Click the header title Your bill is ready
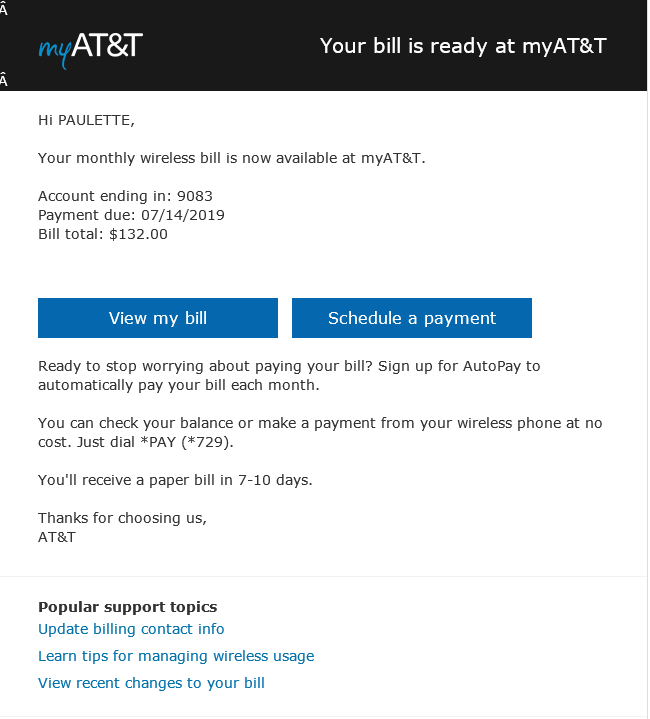Image resolution: width=650 pixels, height=719 pixels. (x=463, y=46)
